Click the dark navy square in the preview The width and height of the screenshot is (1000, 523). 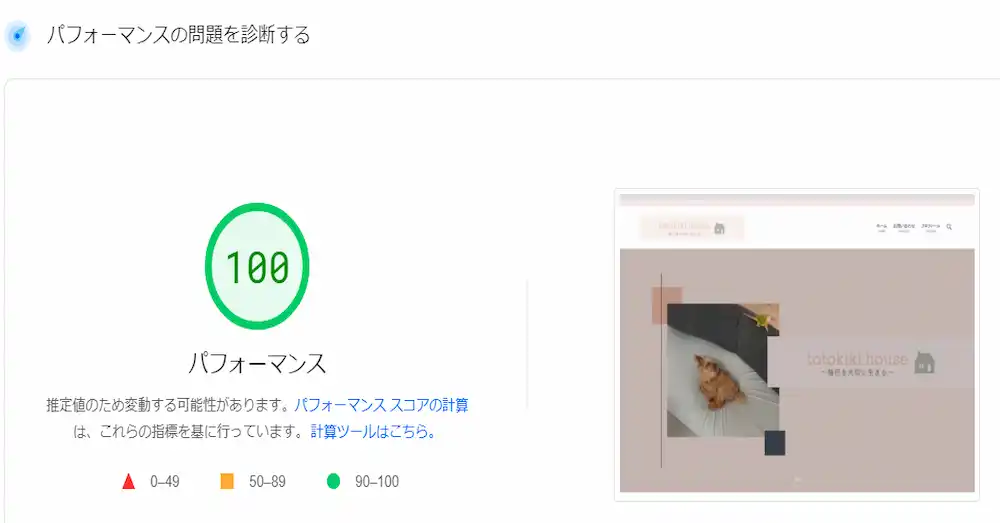[x=775, y=443]
